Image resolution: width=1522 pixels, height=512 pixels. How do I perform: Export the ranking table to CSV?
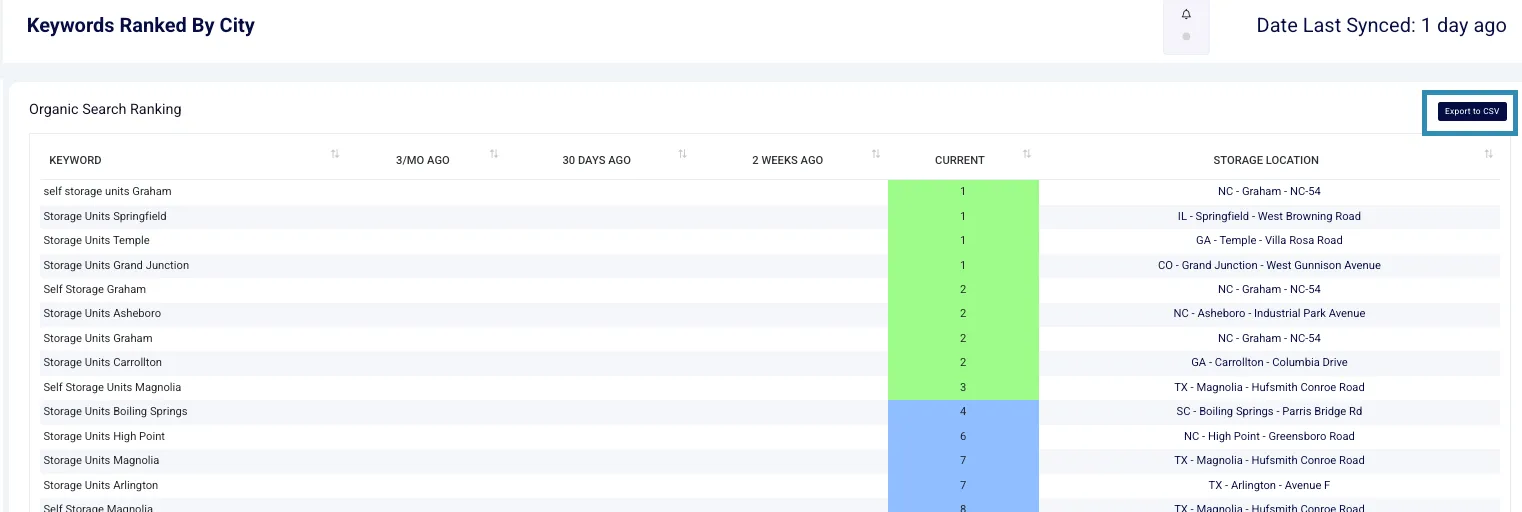tap(1472, 111)
